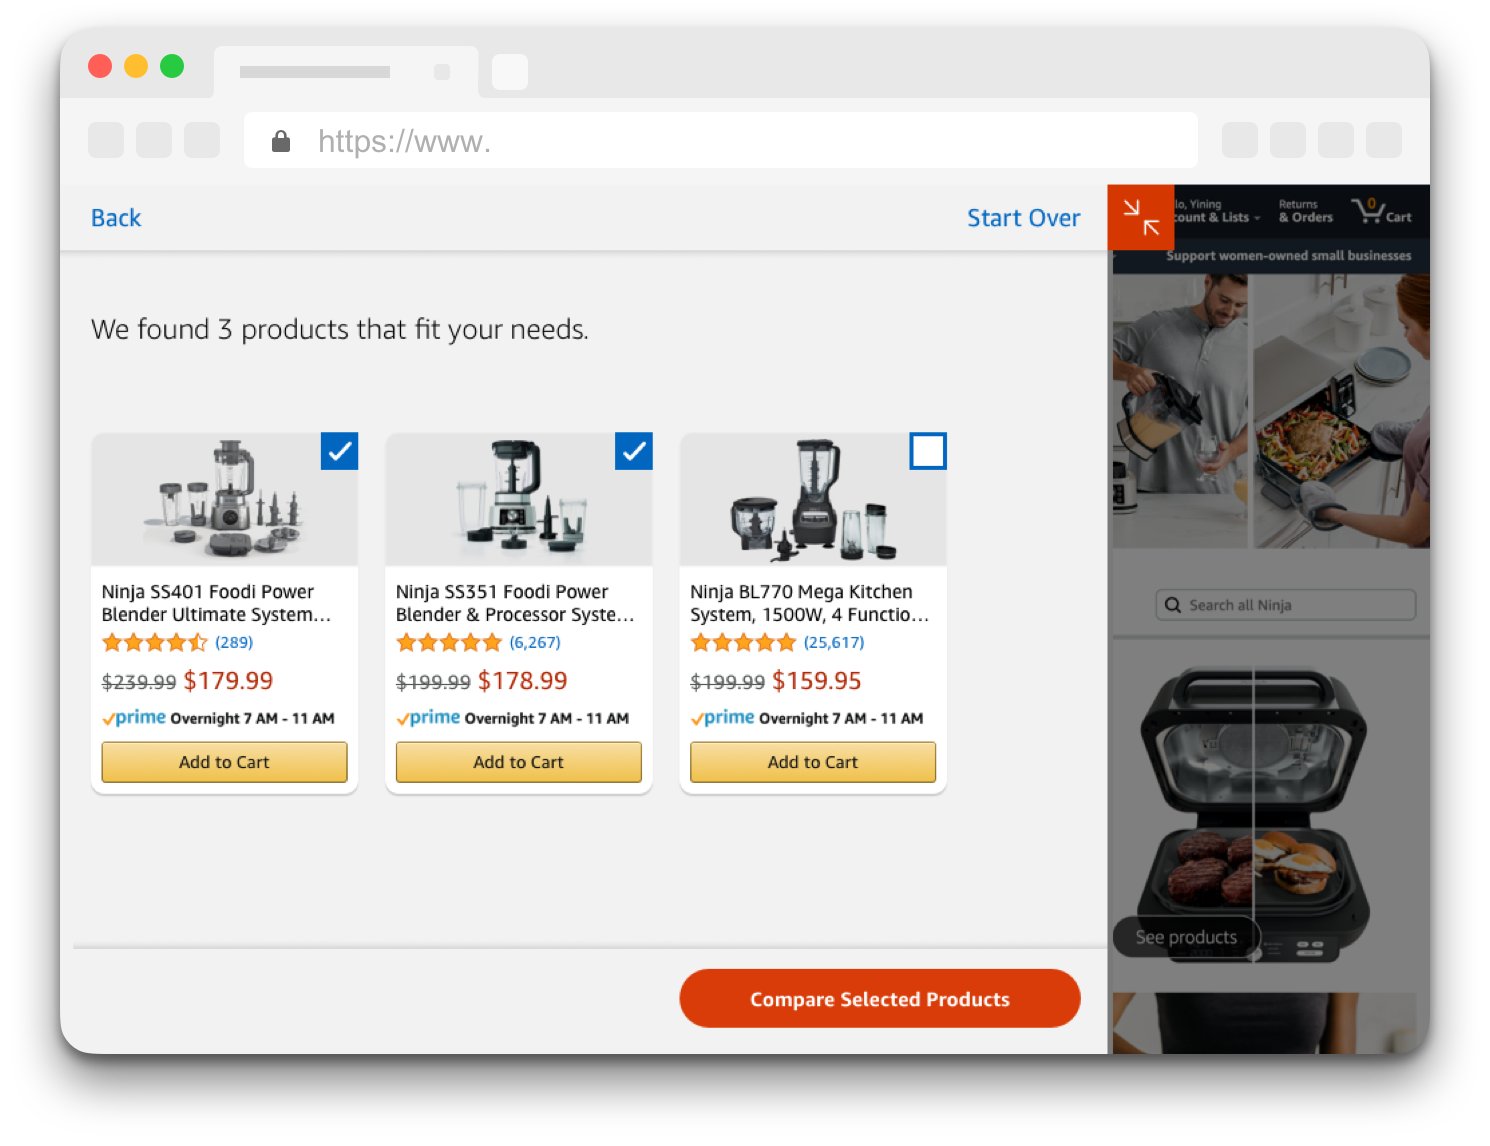
Task: Click the $179.99 price text
Action: 228,681
